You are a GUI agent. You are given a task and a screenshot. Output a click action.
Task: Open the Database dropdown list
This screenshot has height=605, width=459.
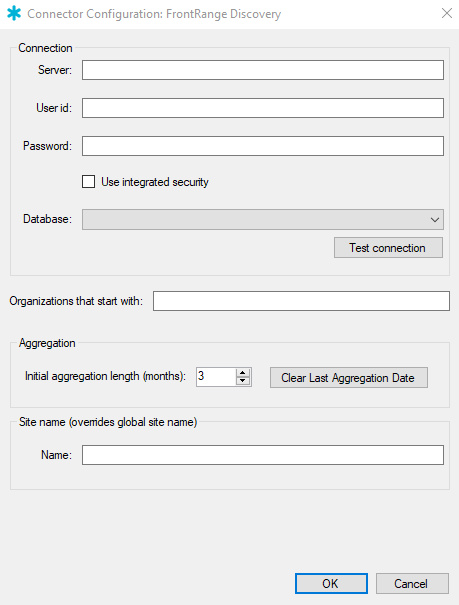click(x=263, y=220)
